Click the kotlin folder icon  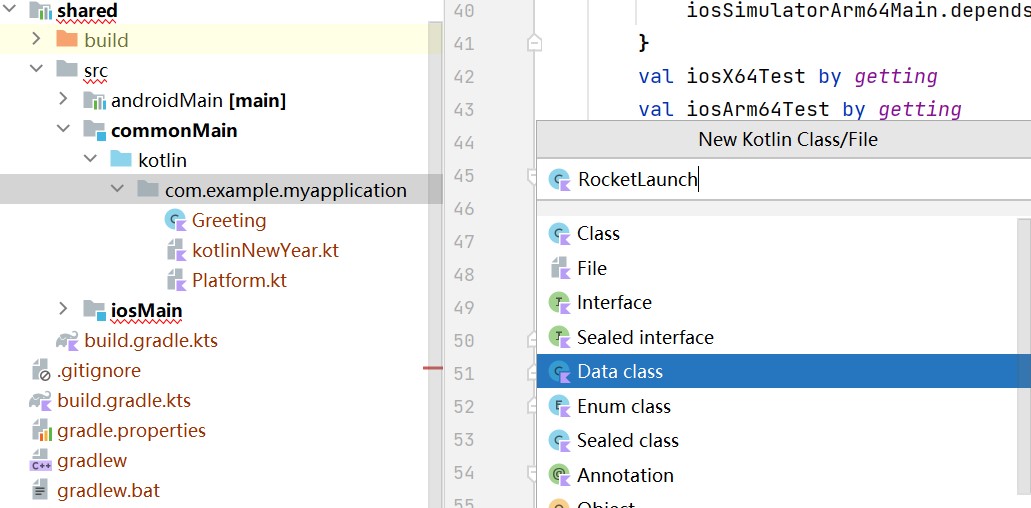point(121,159)
